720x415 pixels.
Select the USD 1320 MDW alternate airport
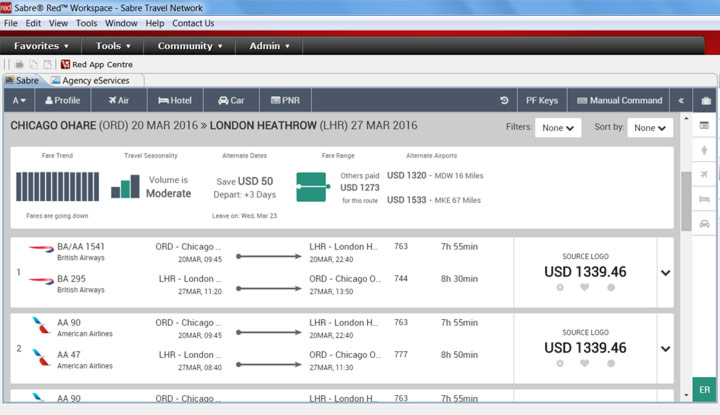click(435, 176)
